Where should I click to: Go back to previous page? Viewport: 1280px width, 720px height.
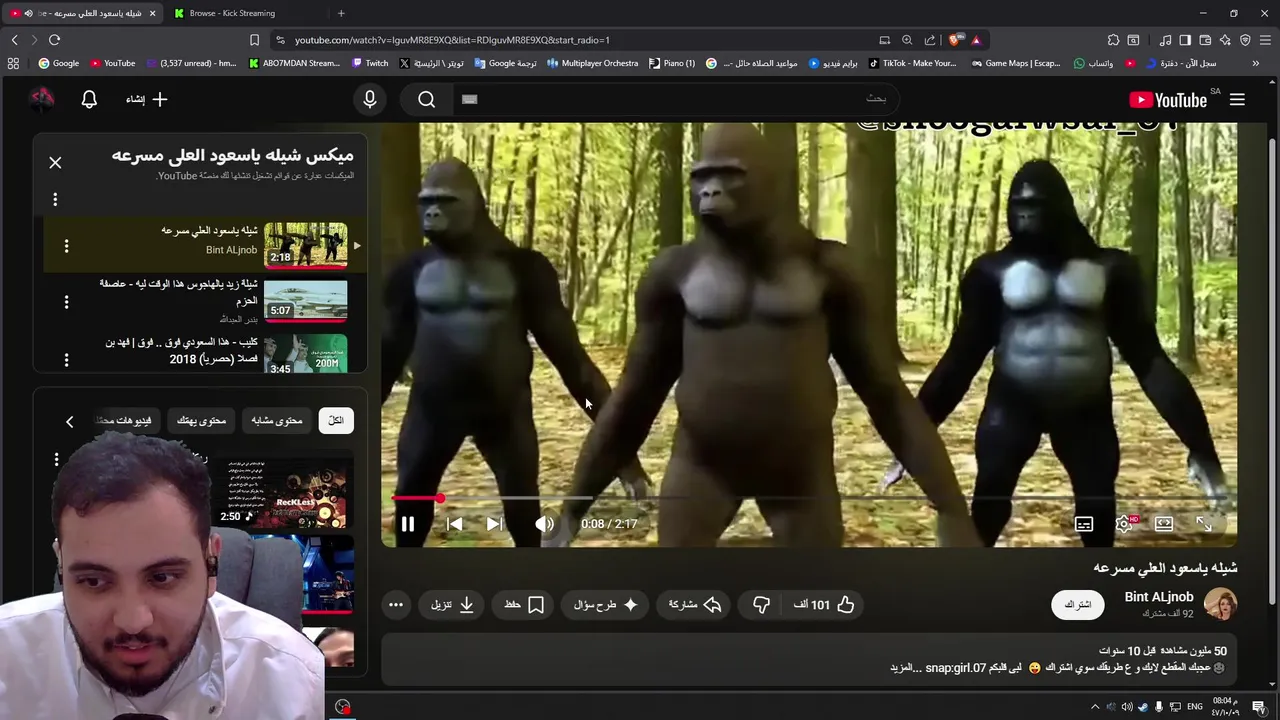14,40
